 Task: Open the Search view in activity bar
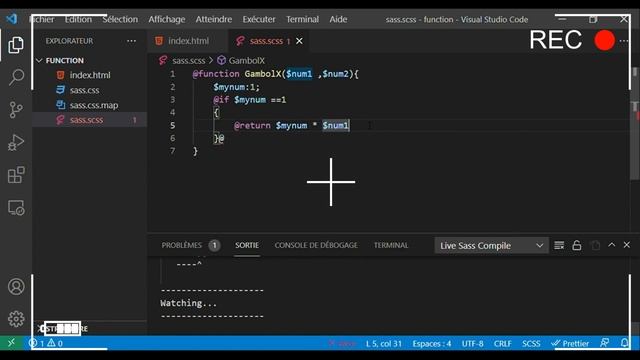tap(16, 77)
